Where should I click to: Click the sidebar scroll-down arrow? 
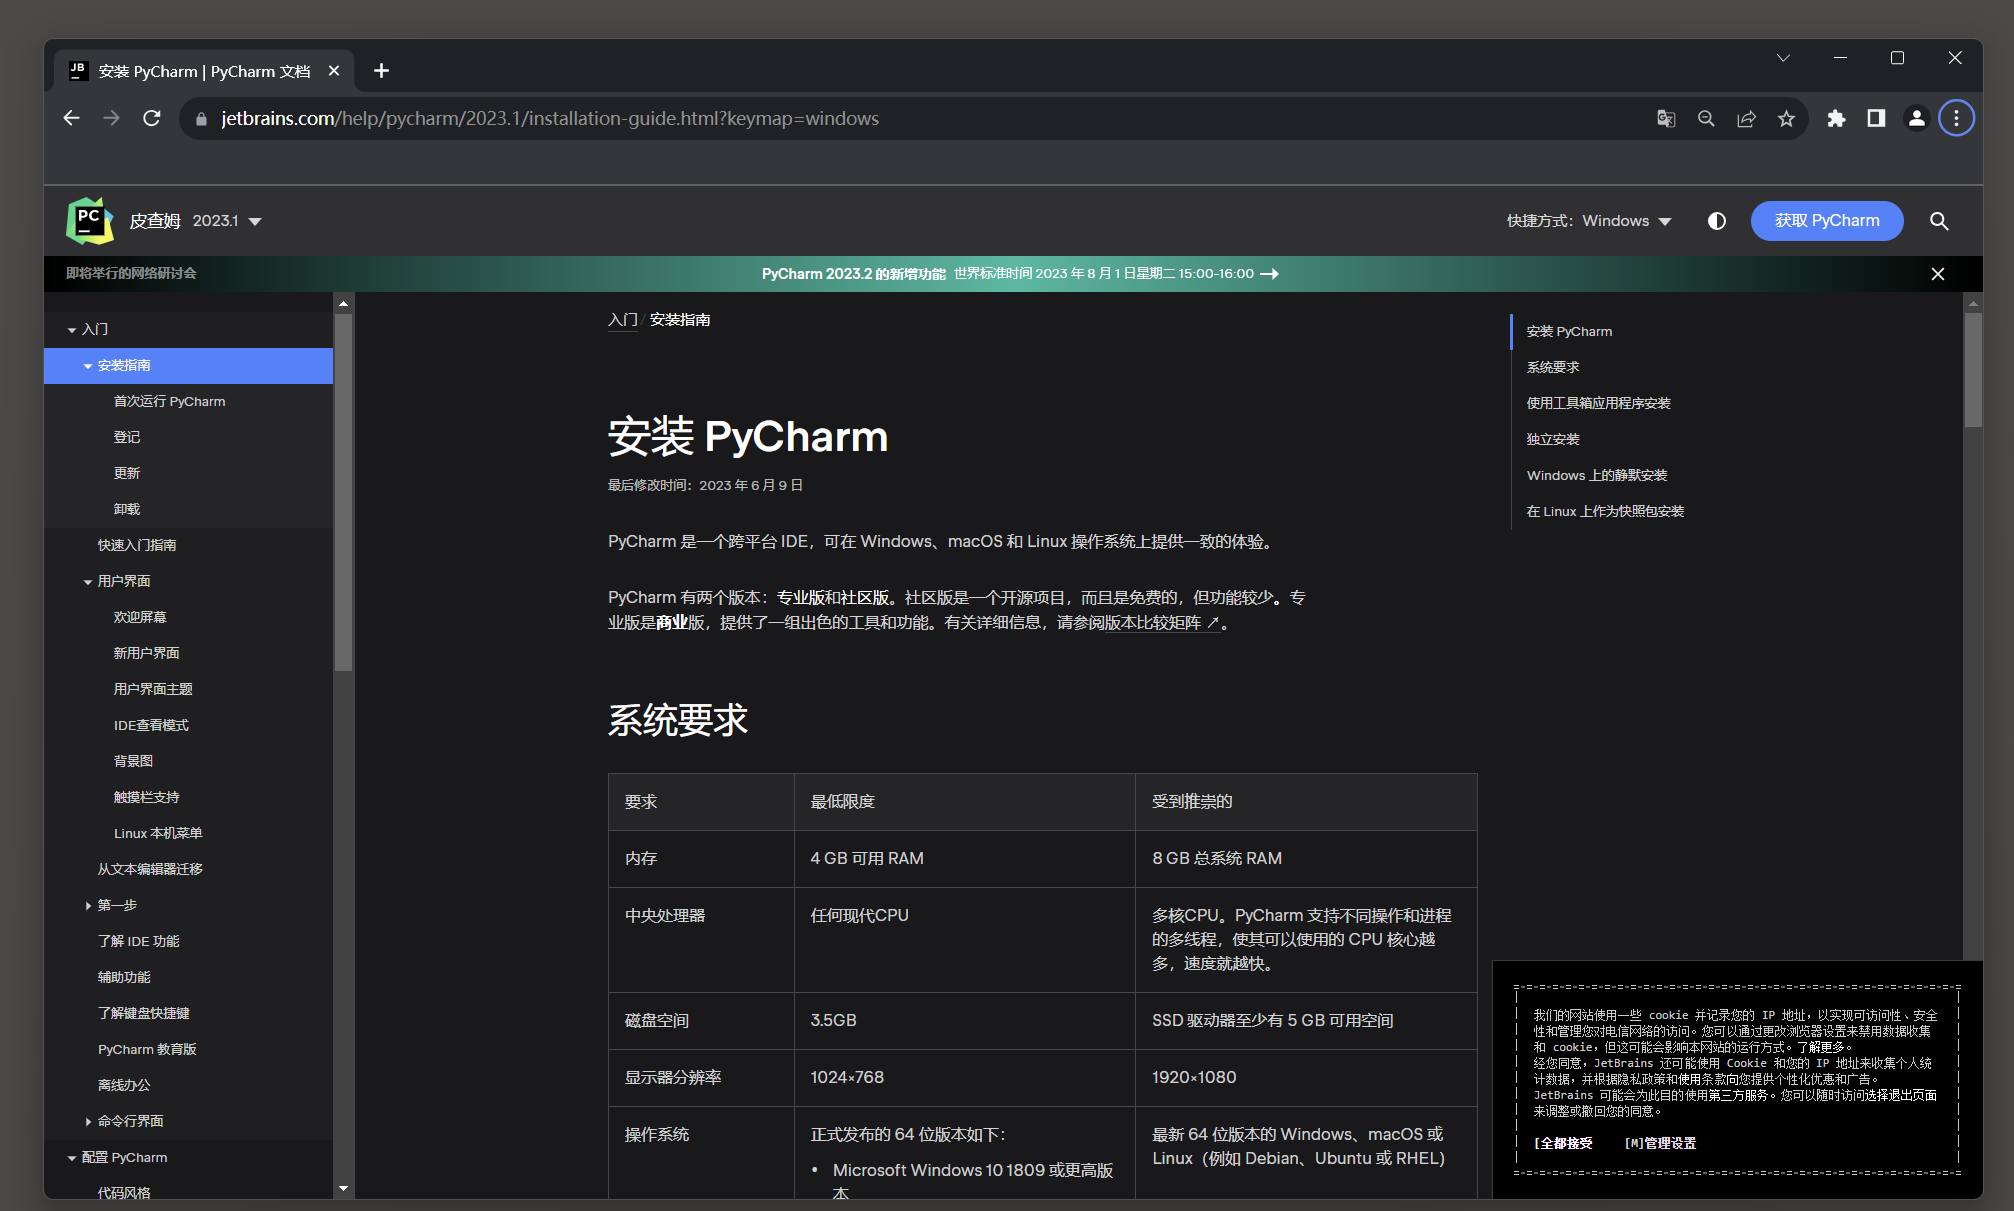tap(343, 1188)
